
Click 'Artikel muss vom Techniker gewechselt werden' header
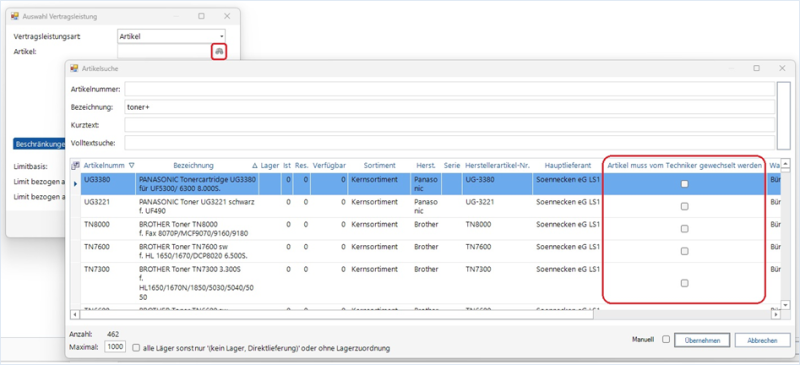685,165
